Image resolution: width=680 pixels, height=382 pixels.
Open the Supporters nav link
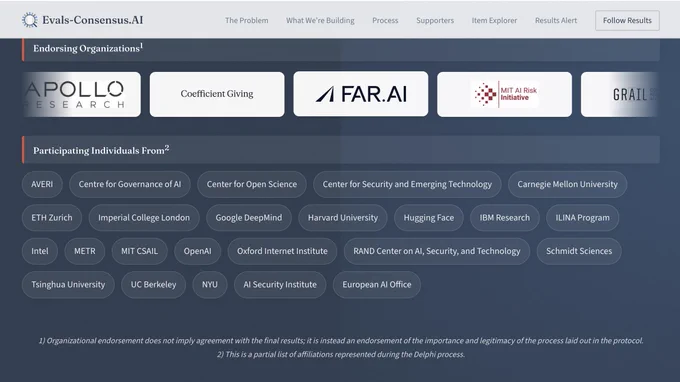[435, 20]
